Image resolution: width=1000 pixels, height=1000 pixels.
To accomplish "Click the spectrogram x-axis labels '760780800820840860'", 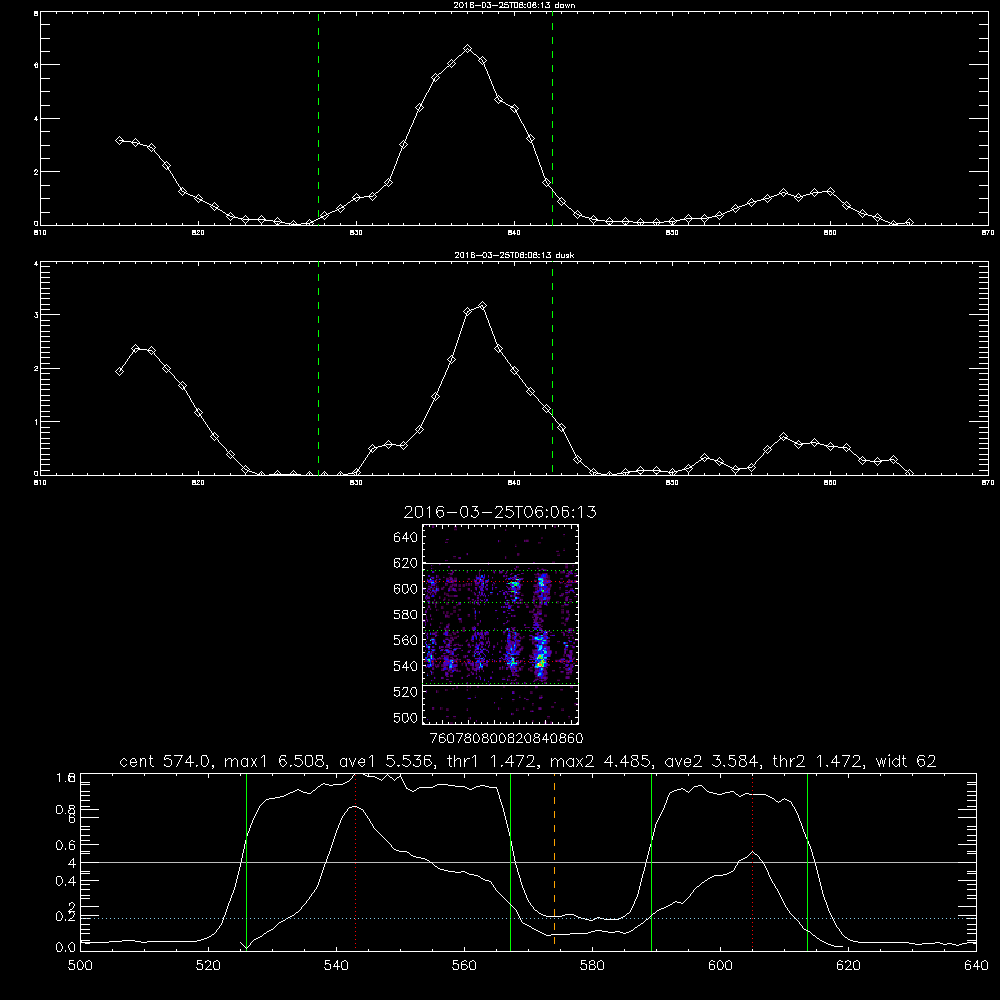I will coord(506,739).
